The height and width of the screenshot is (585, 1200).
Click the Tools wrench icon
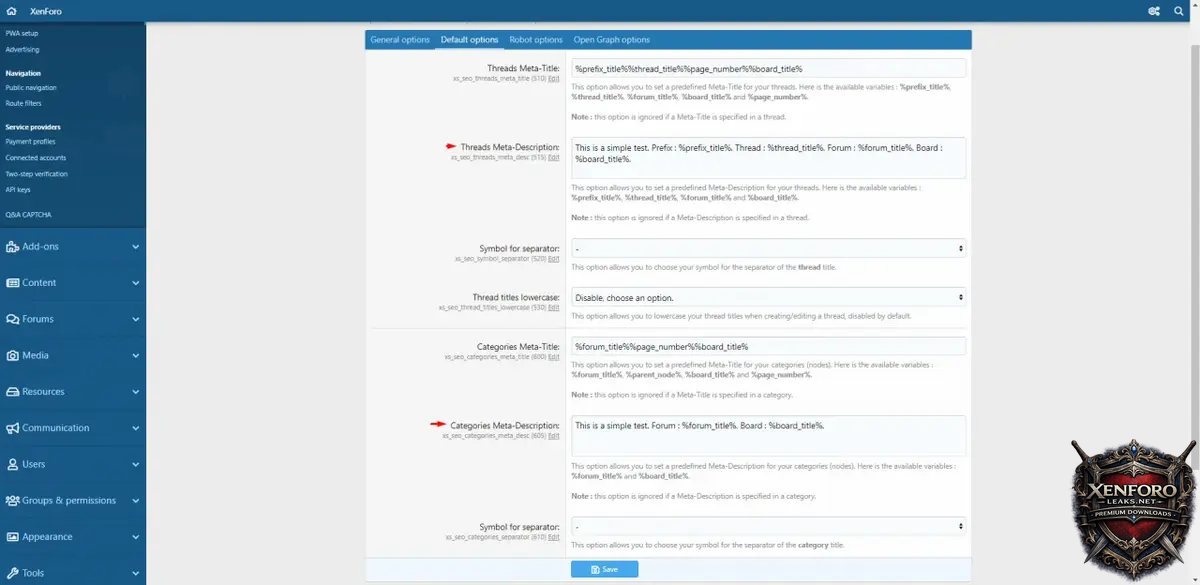(x=13, y=573)
